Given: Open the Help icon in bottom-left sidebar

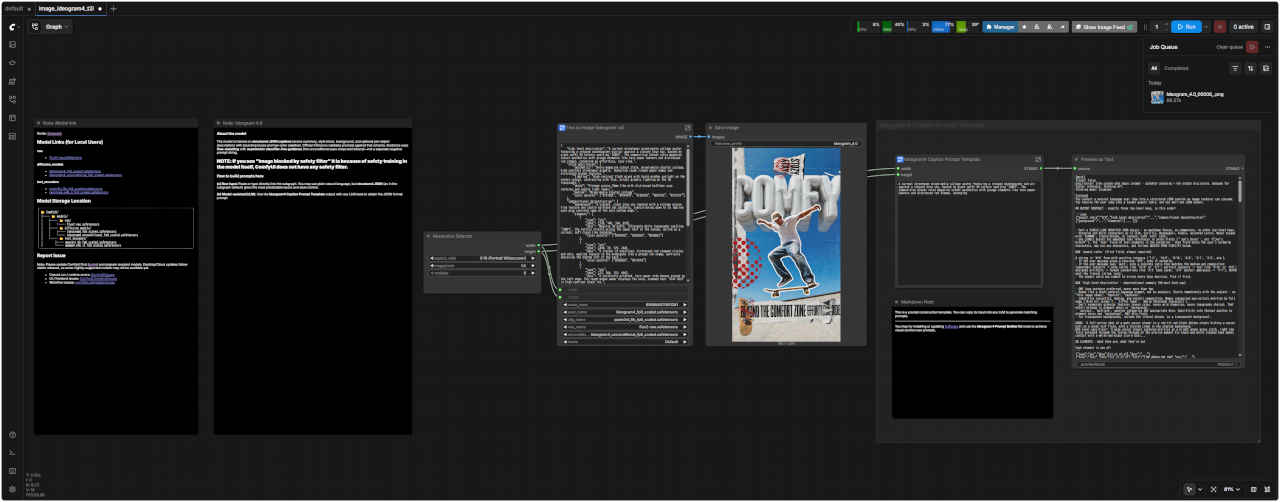Looking at the screenshot, I should 12,434.
